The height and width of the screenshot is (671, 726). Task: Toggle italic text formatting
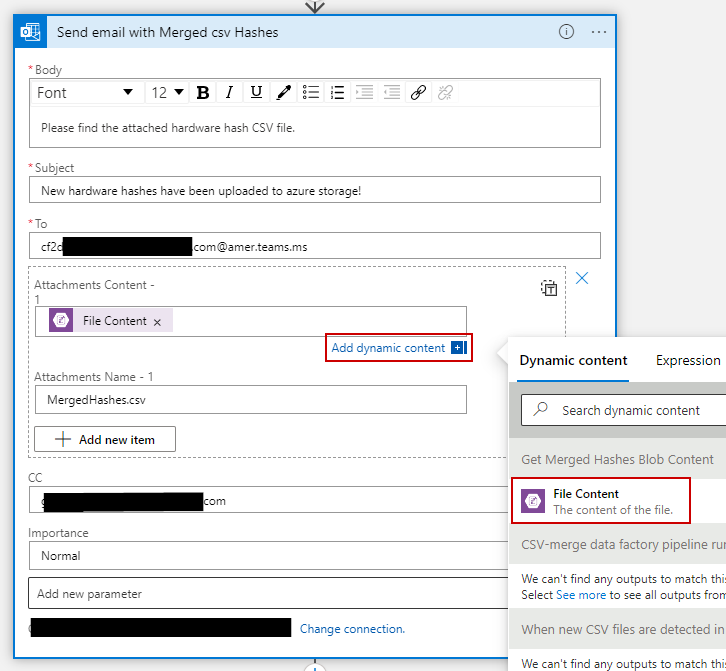coord(229,93)
